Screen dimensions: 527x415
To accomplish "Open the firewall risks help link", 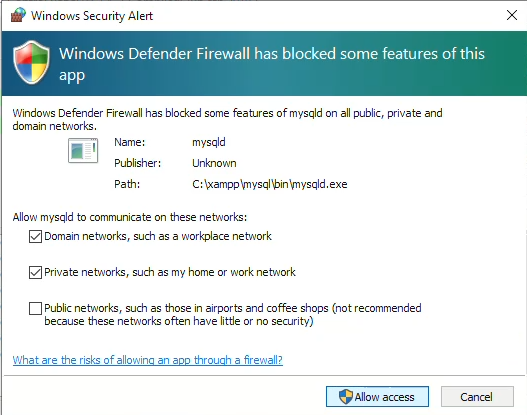I will click(x=148, y=360).
